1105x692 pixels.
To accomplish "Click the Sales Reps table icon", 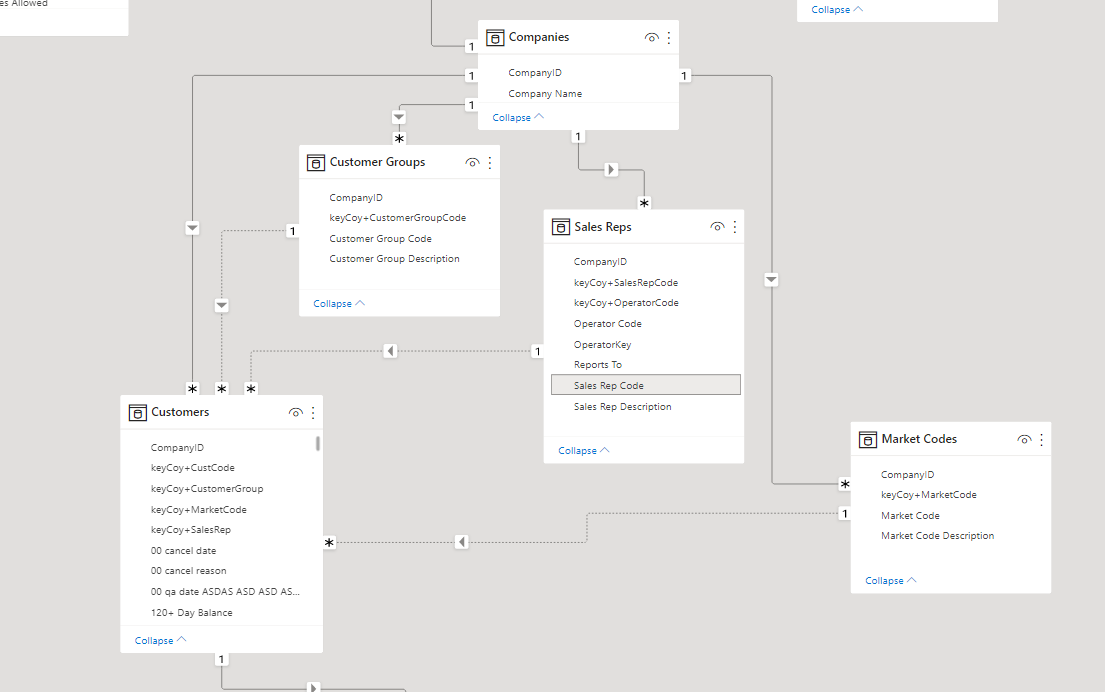I will point(561,227).
